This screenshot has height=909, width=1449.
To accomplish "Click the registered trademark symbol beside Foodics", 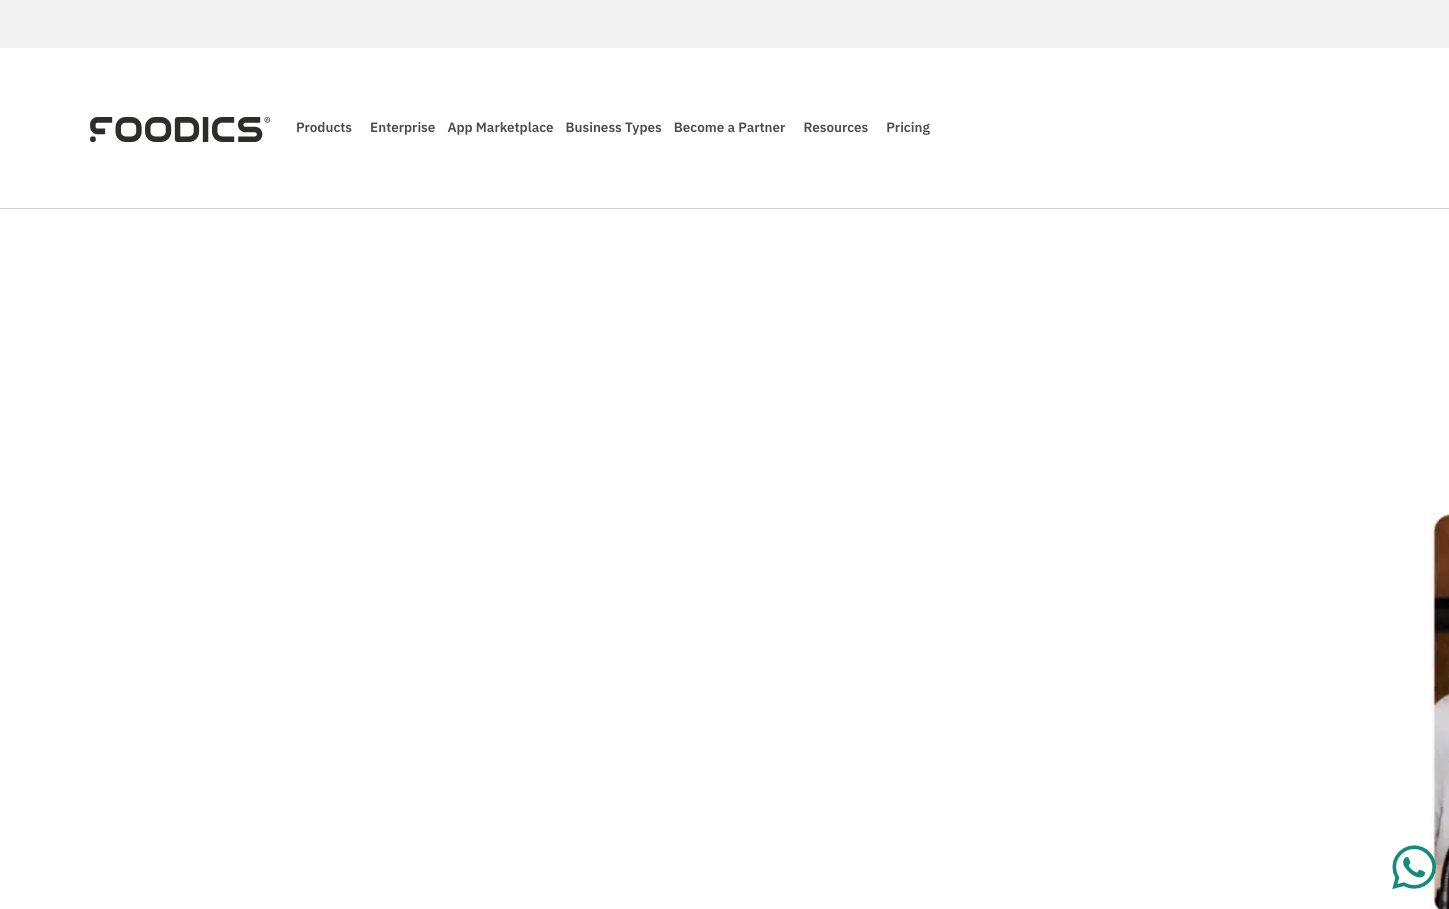I will [x=267, y=120].
